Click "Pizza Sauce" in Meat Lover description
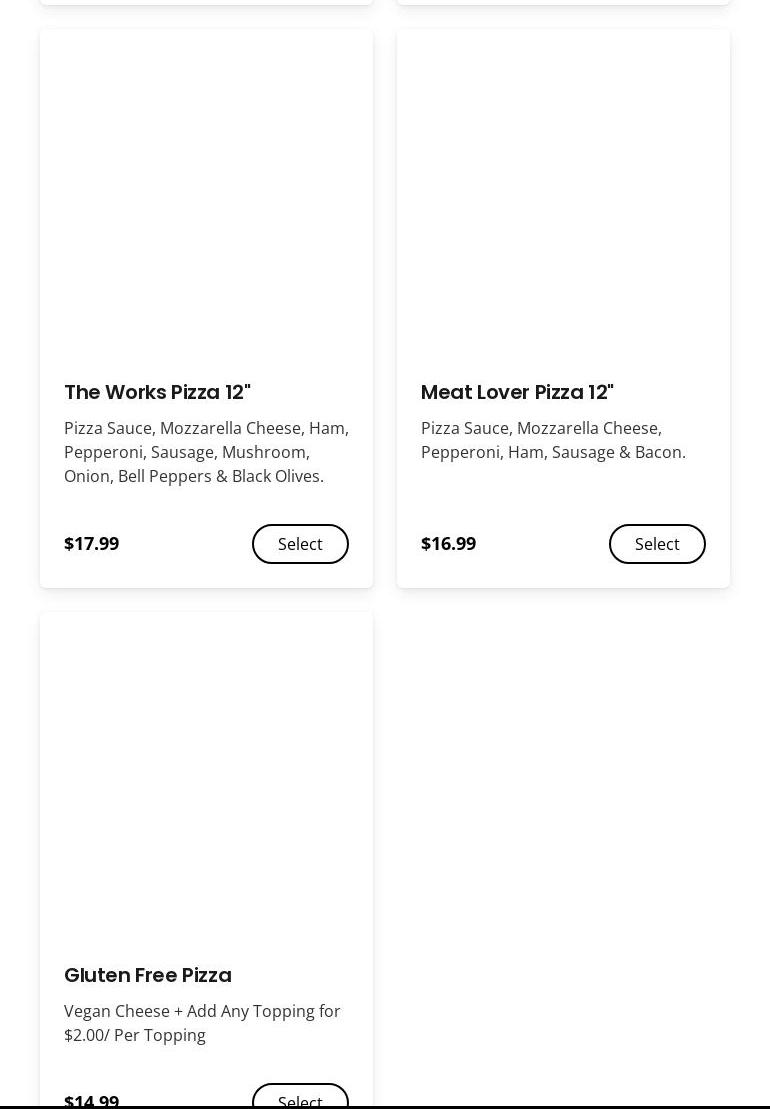Screen dimensions: 770x1109 click(465, 428)
